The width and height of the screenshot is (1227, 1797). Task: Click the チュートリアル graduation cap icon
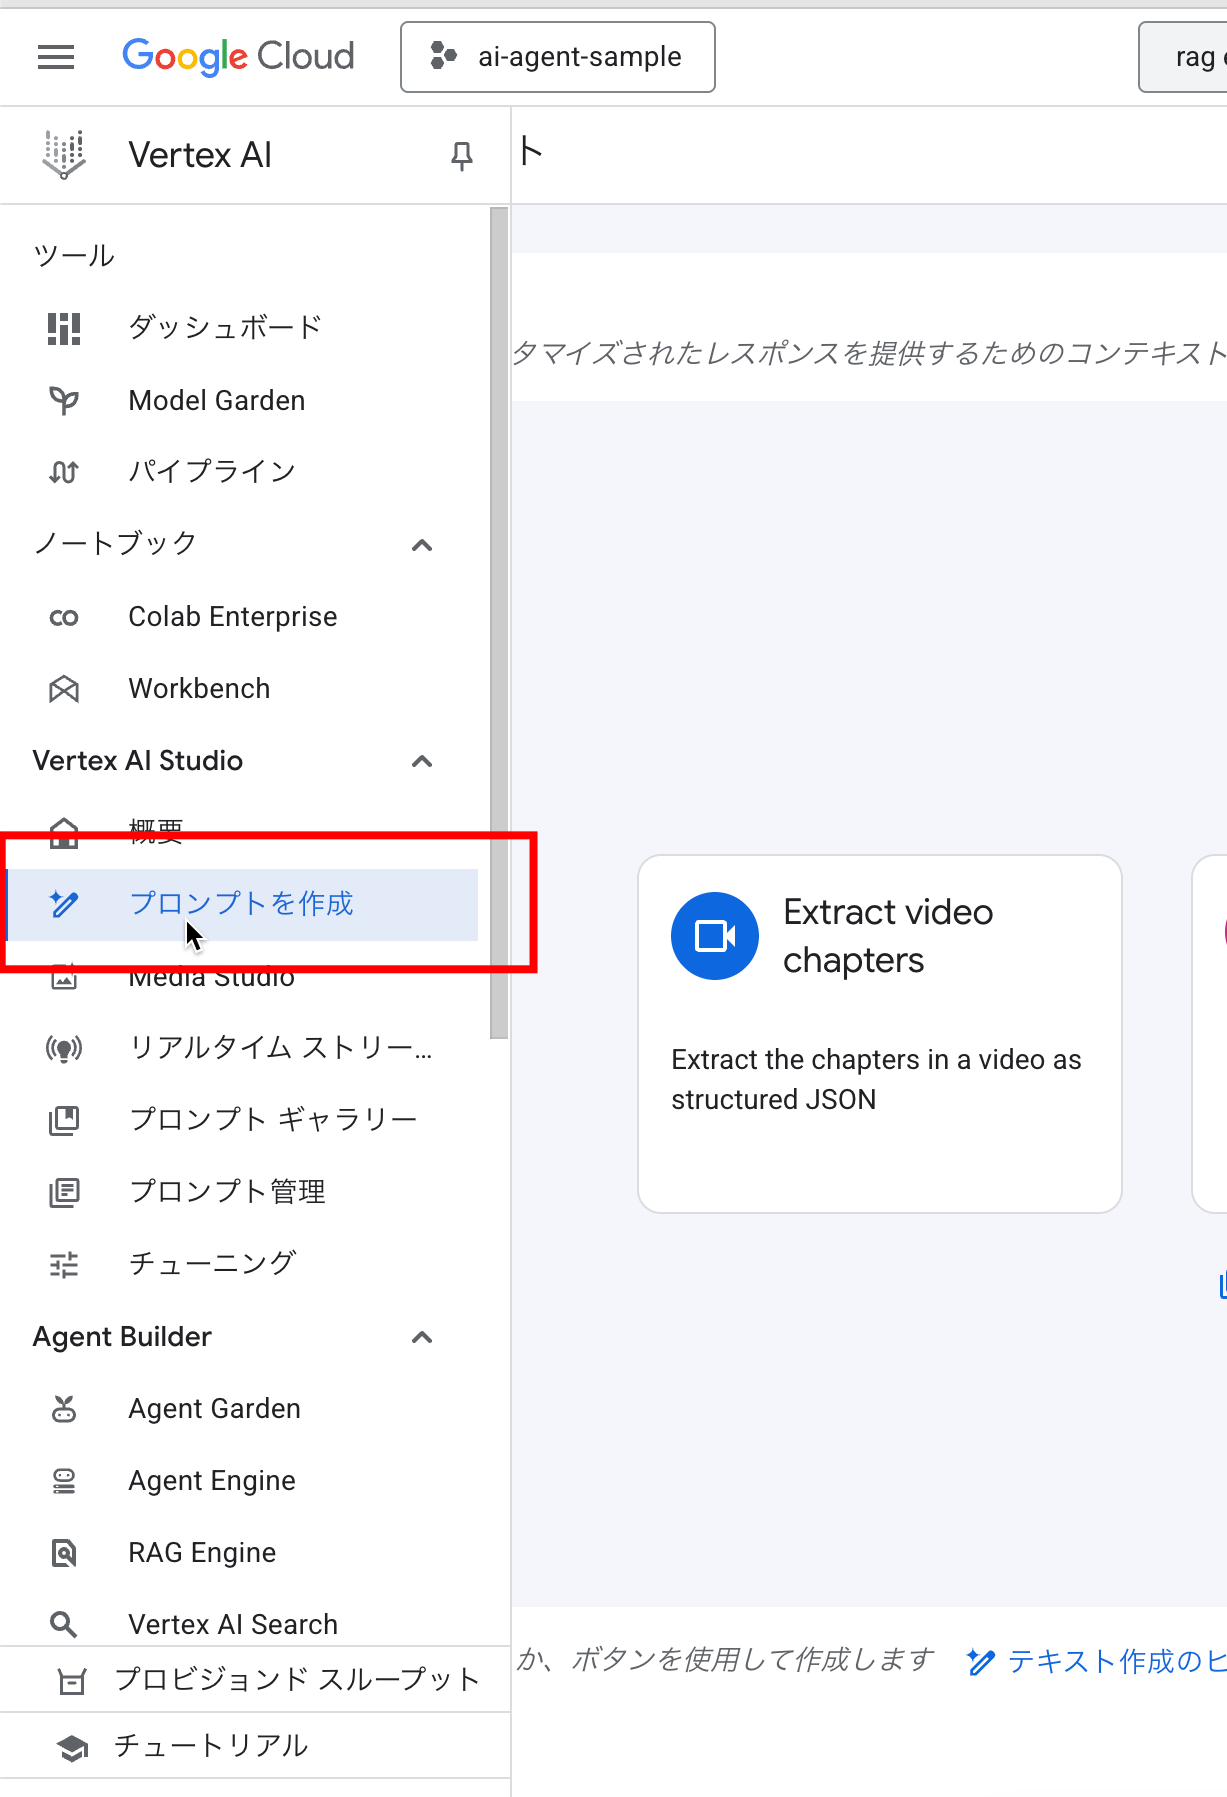(x=72, y=1747)
